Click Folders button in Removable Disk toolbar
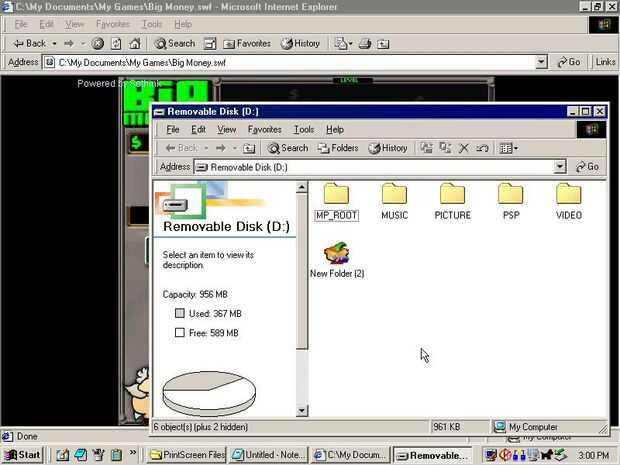This screenshot has width=620, height=465. click(x=338, y=148)
